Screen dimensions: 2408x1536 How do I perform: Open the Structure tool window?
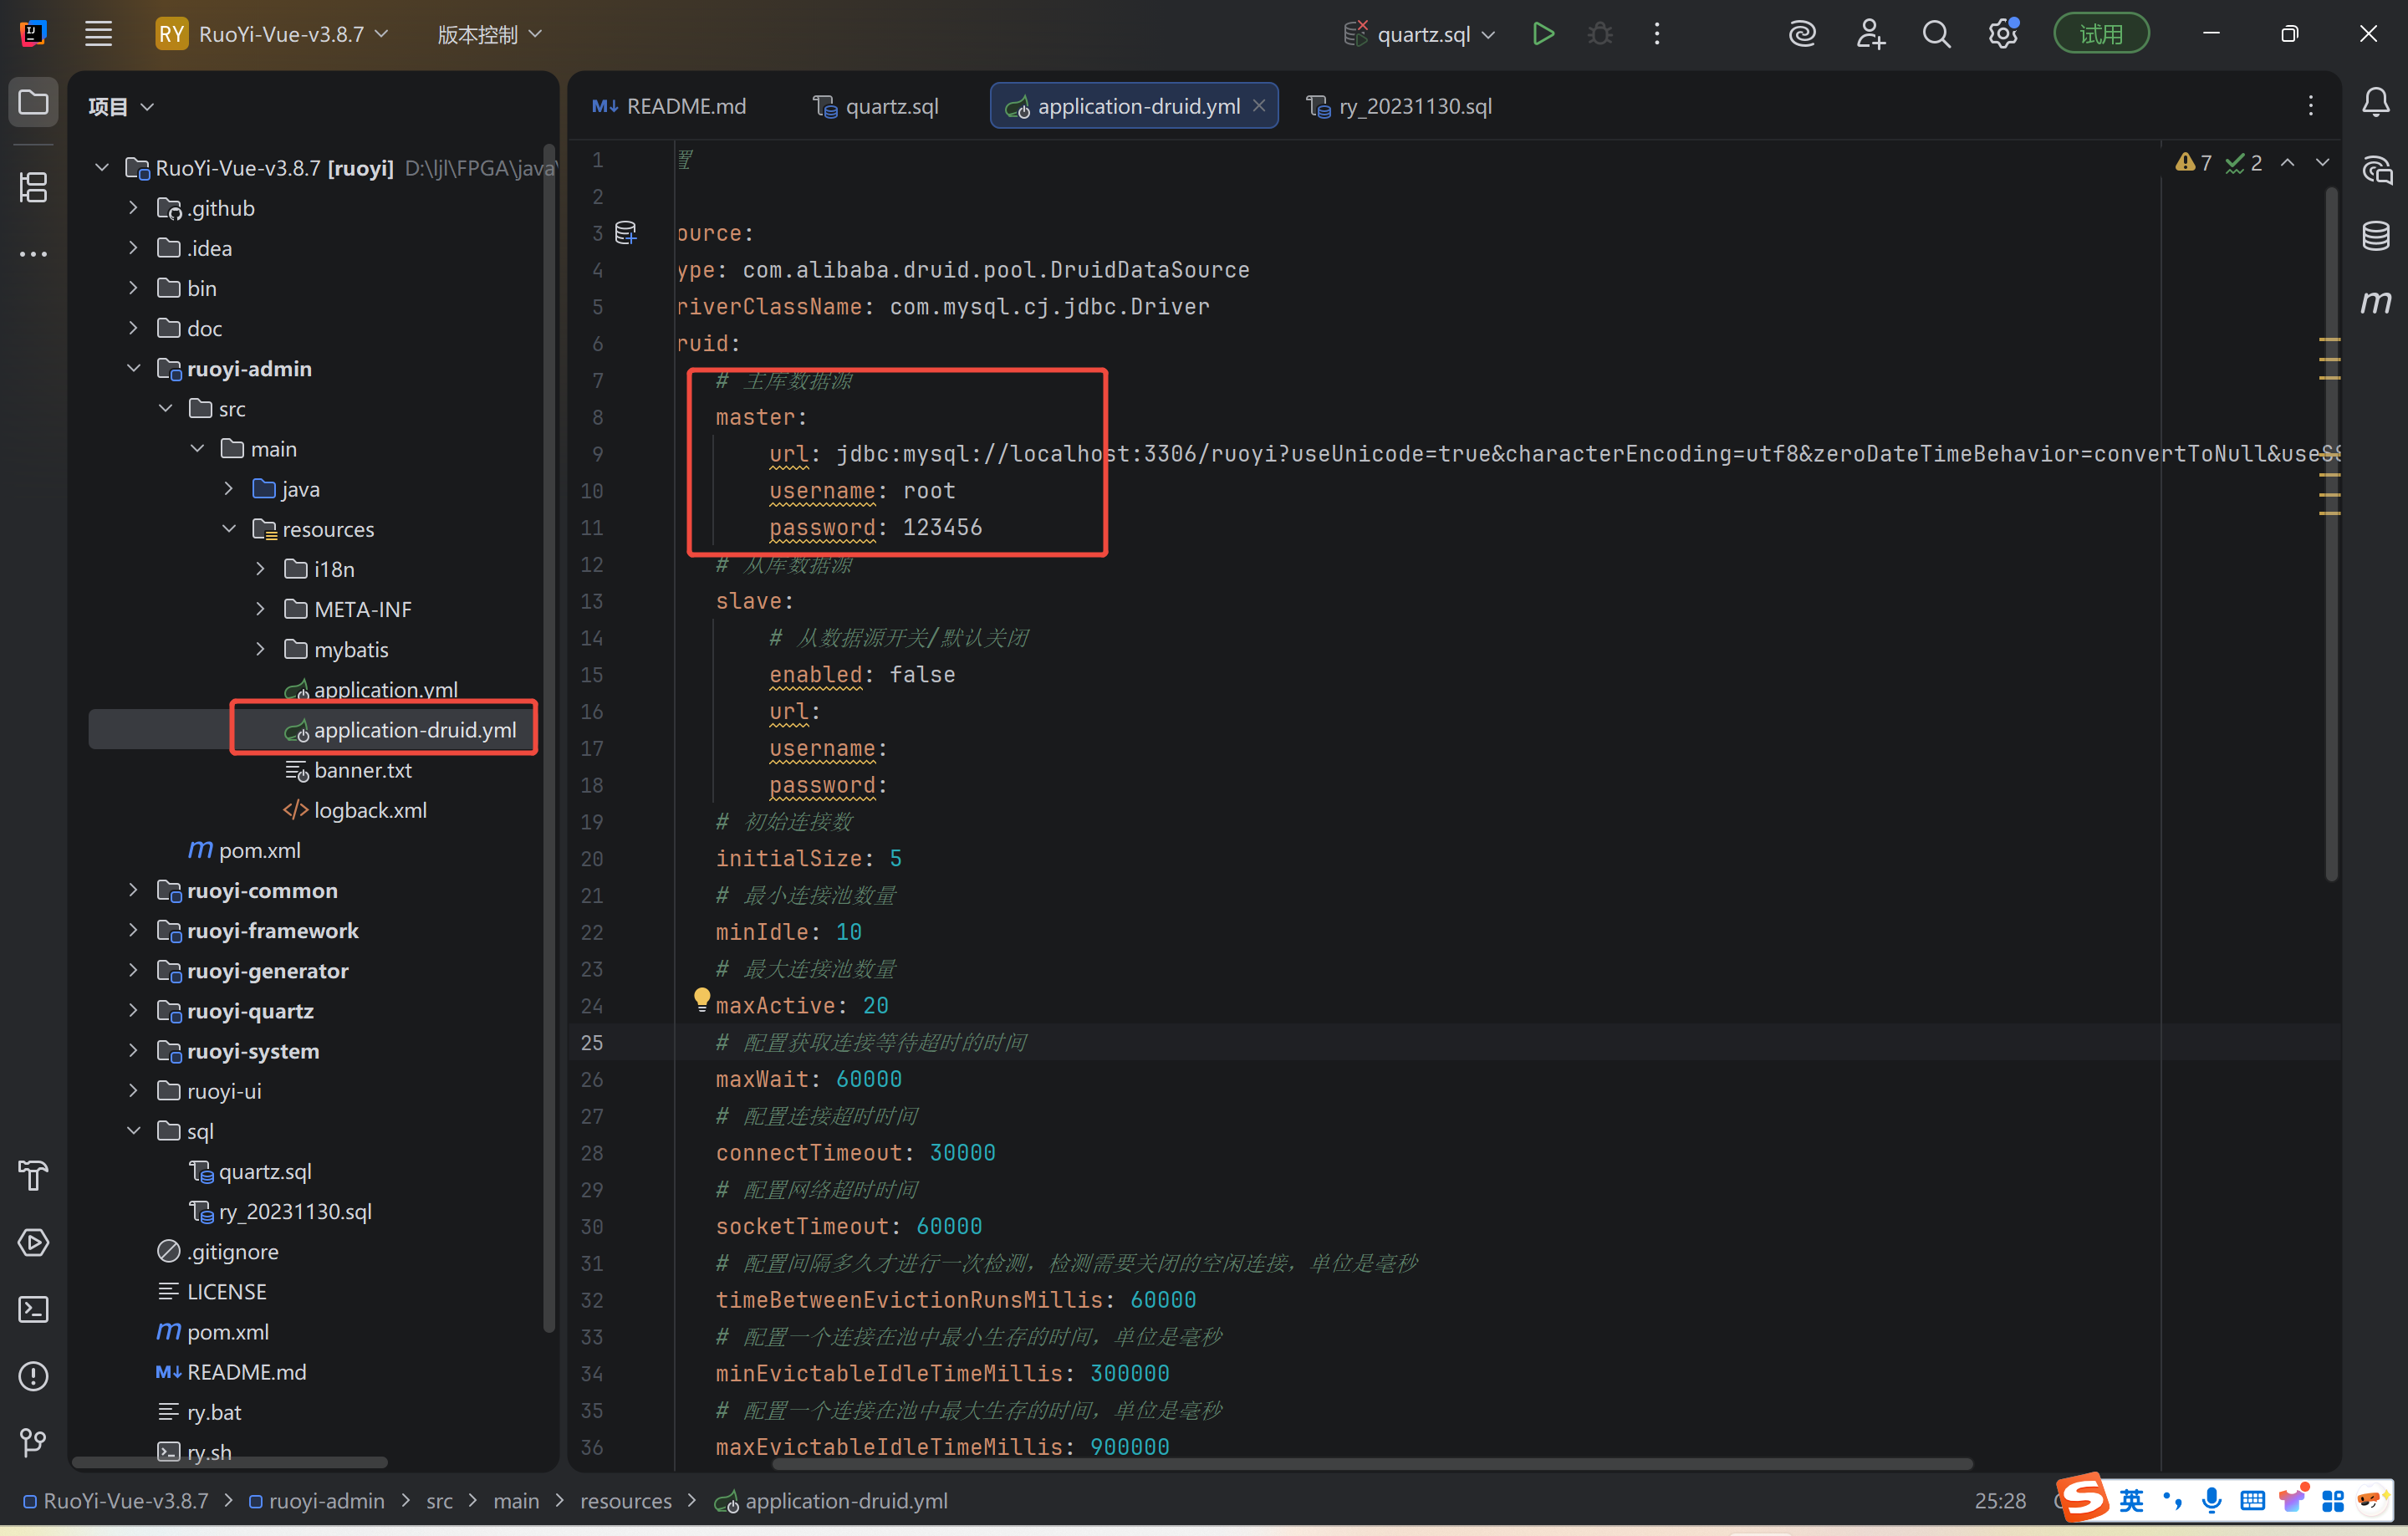pyautogui.click(x=33, y=187)
